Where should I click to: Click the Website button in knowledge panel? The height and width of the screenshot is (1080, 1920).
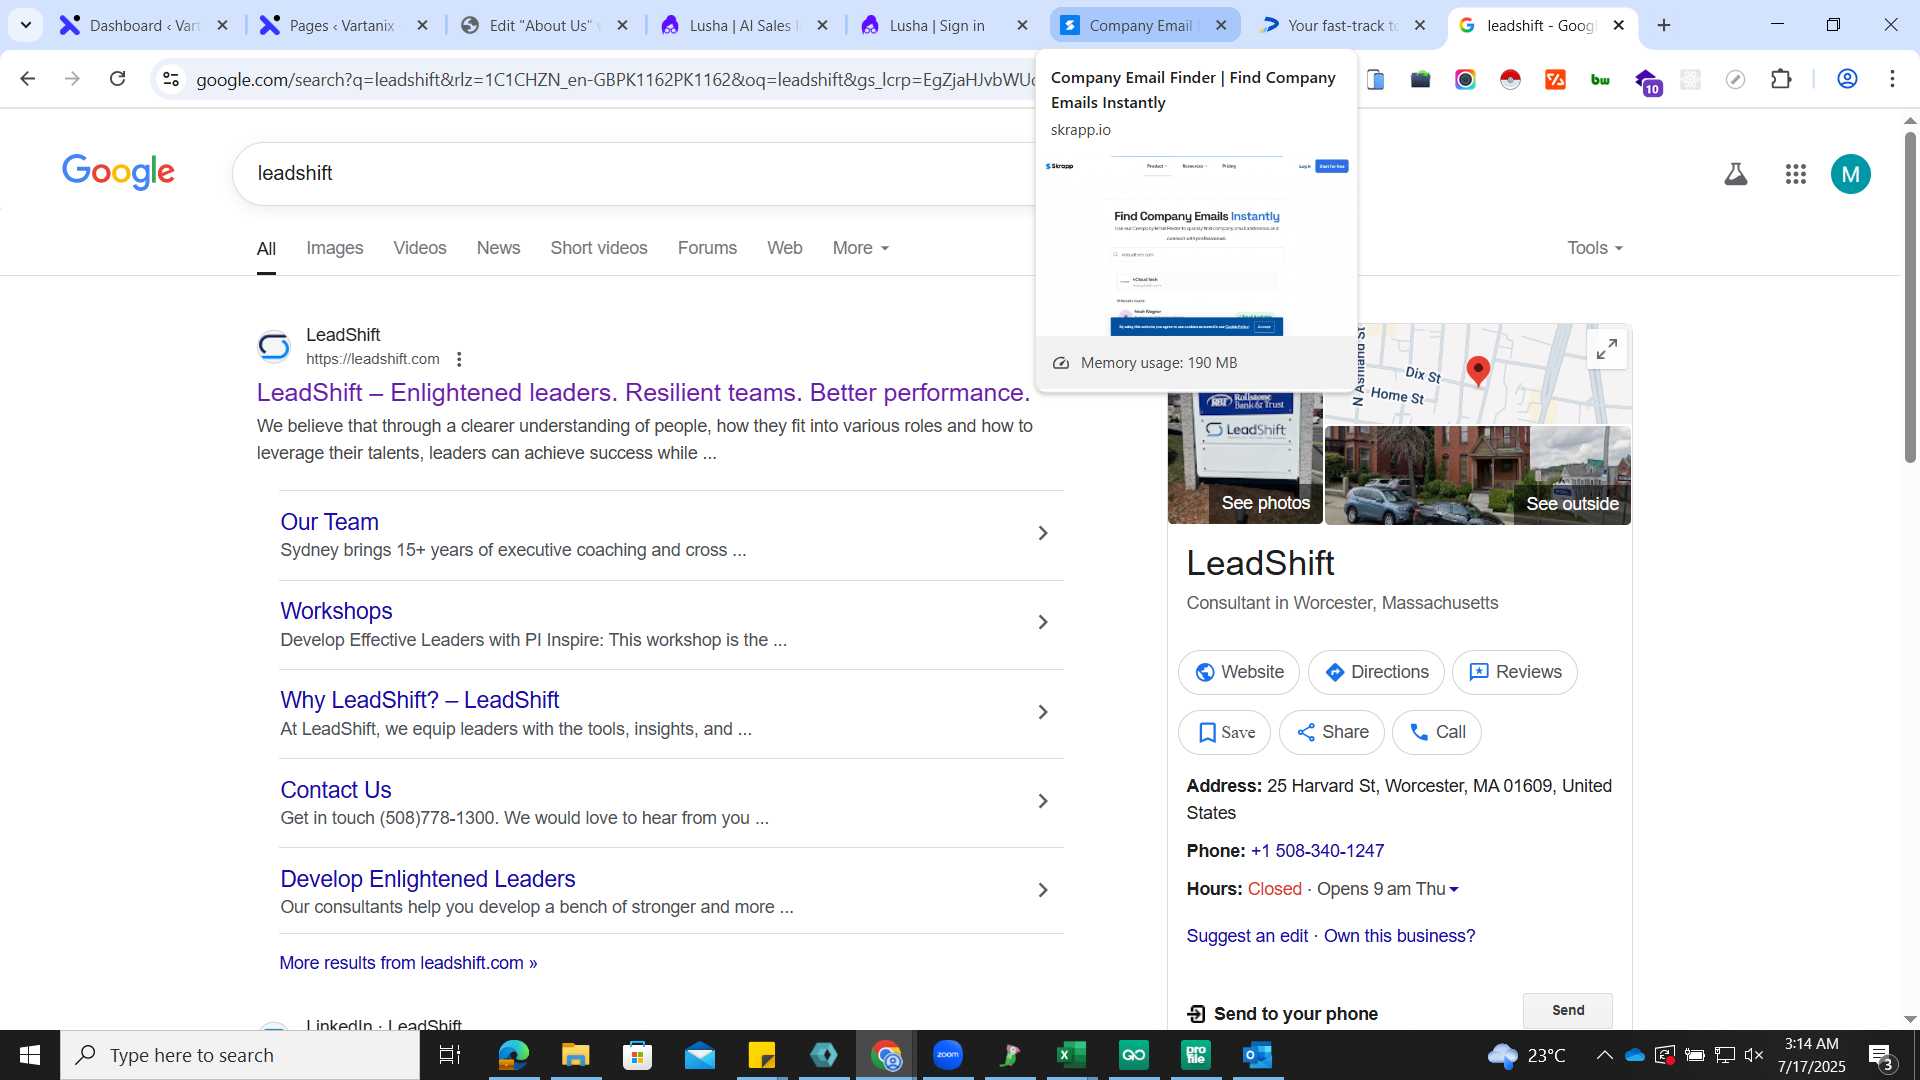tap(1238, 672)
